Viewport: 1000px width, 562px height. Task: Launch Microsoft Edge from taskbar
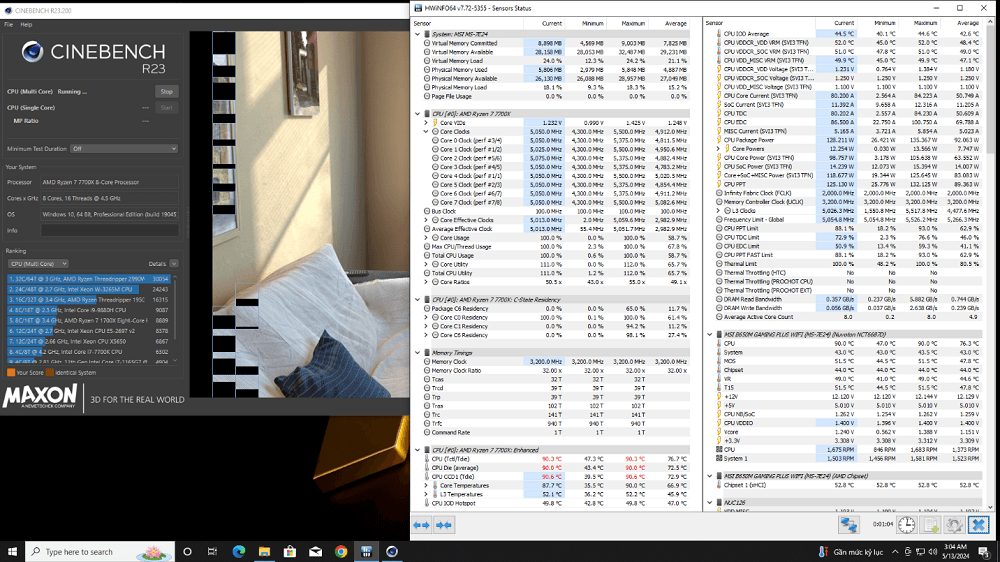(239, 552)
